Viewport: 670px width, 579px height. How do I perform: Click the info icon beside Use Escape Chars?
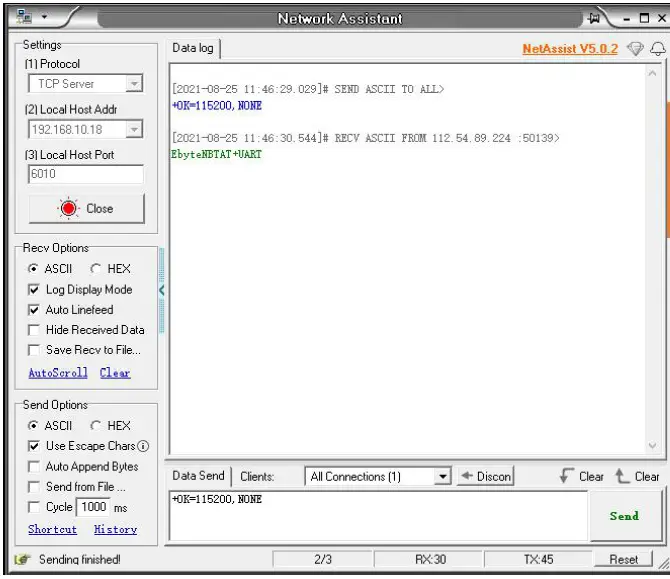(143, 446)
